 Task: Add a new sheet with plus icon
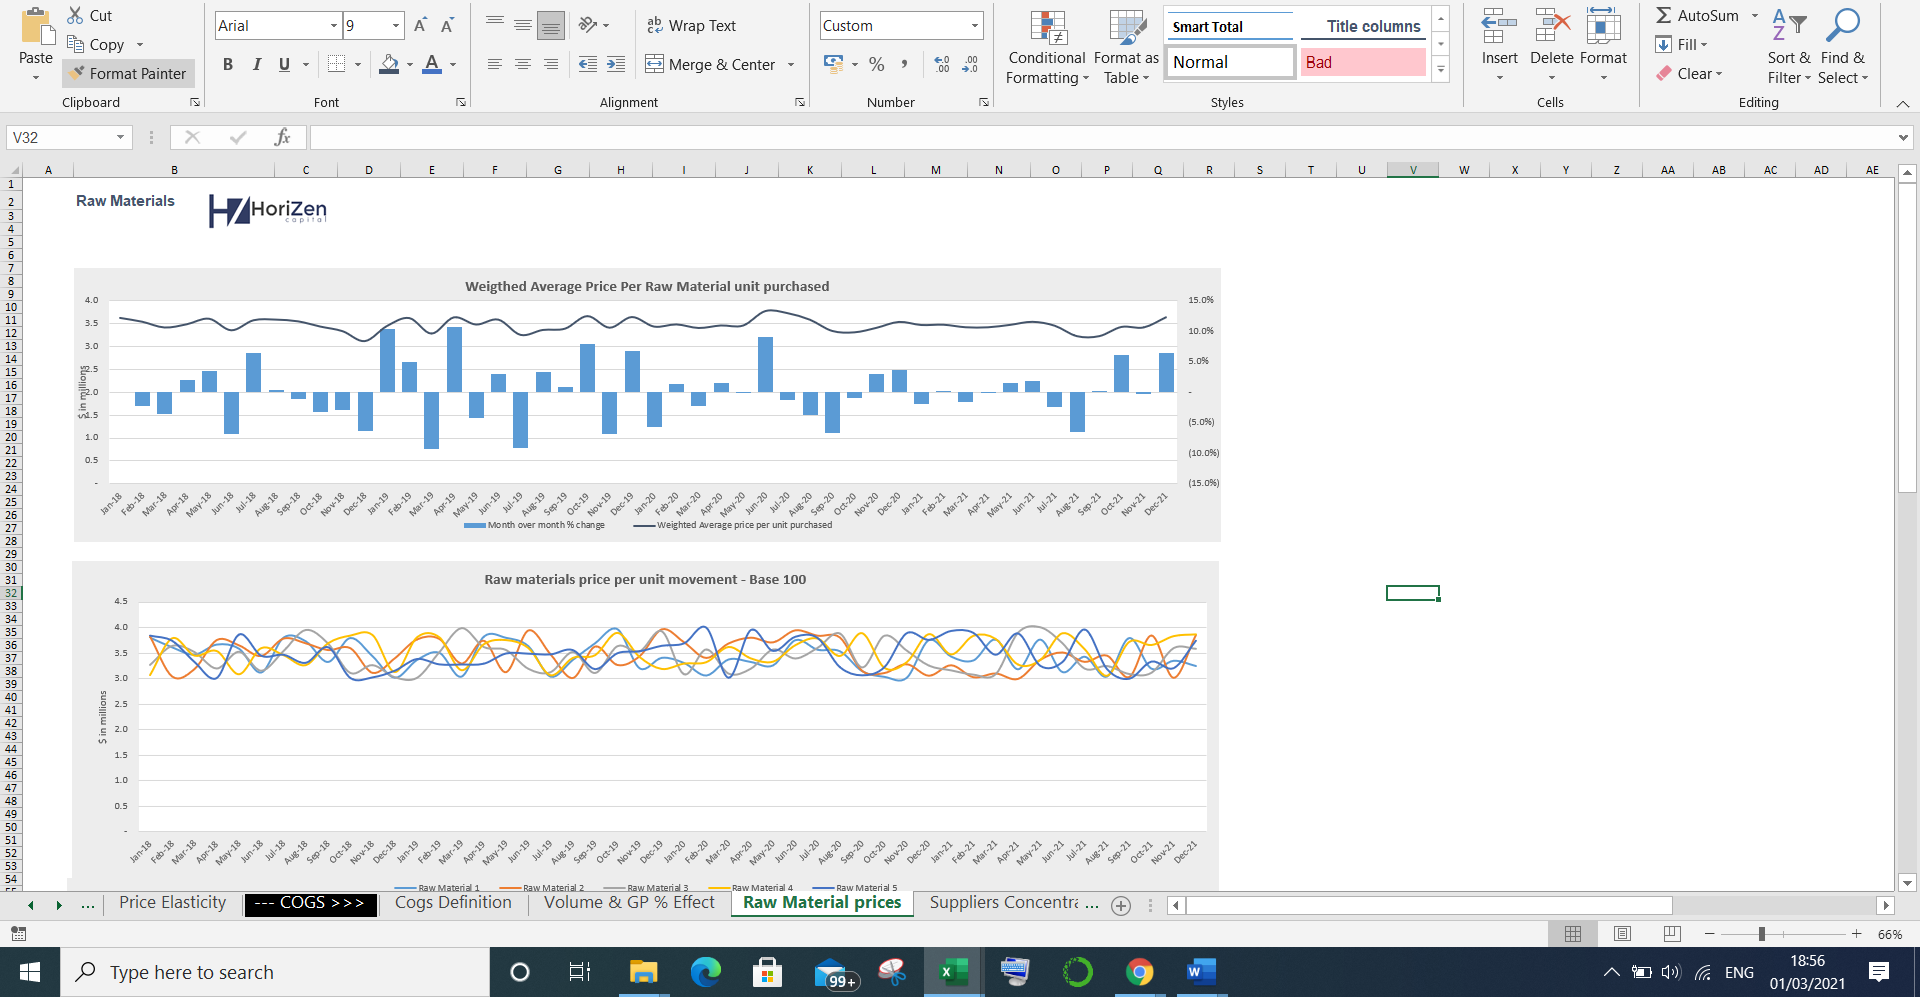pos(1121,905)
